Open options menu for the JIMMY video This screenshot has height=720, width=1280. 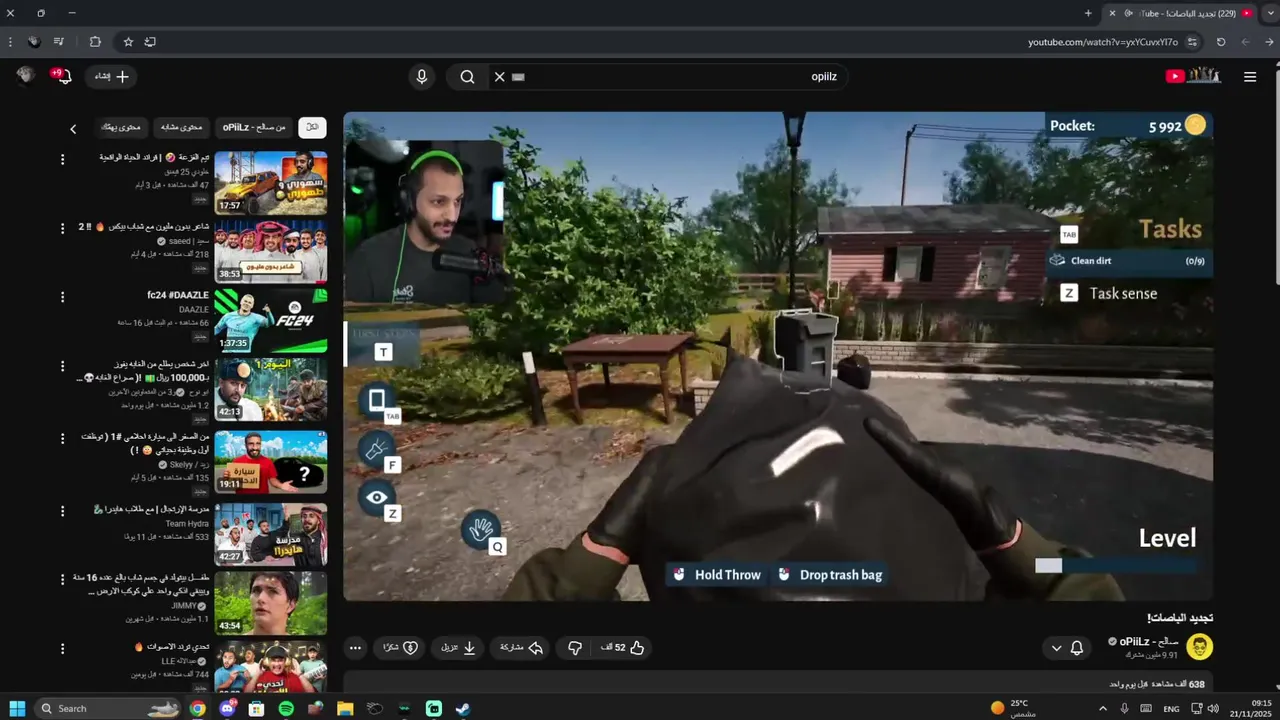(62, 580)
